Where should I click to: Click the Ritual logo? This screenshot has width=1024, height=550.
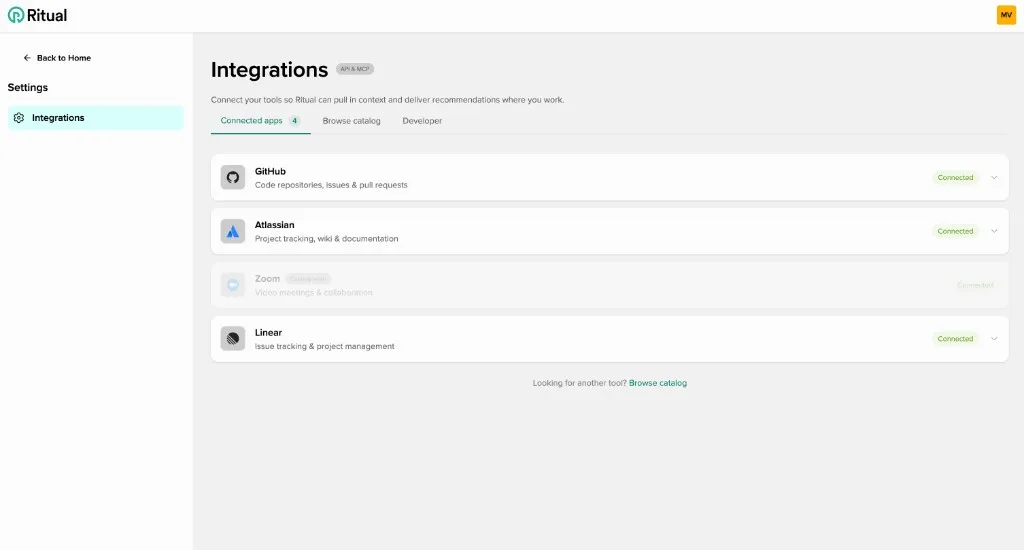(37, 15)
